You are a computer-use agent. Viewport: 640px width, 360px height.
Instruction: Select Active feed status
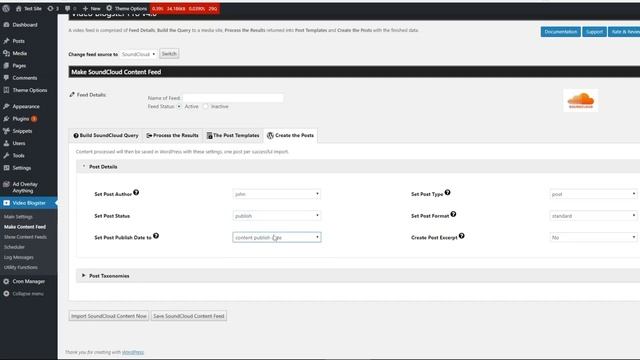(179, 107)
